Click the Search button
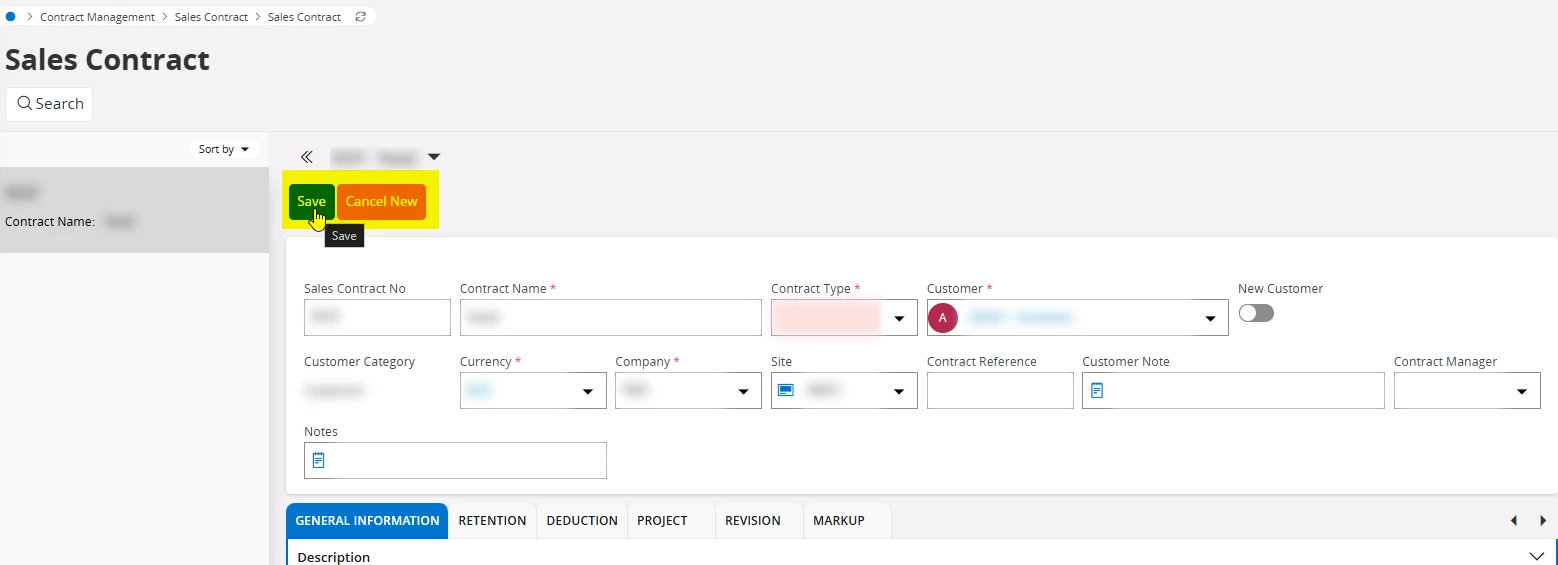Image resolution: width=1558 pixels, height=565 pixels. (50, 104)
